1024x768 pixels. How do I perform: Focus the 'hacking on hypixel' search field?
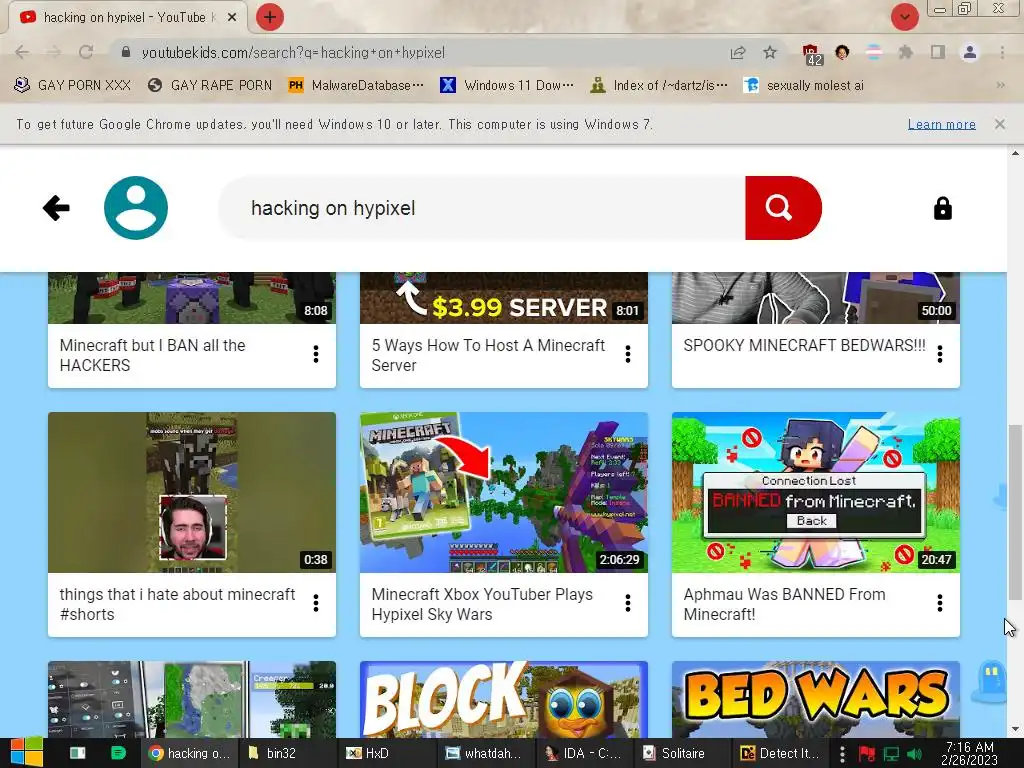482,208
